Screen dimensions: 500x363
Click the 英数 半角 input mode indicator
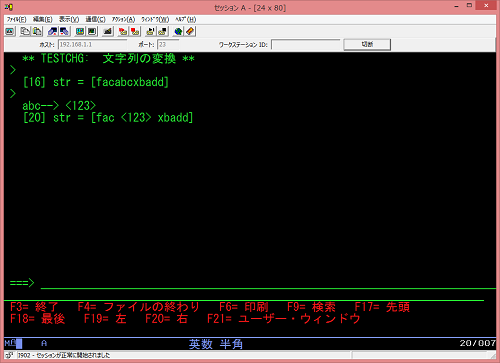click(216, 344)
